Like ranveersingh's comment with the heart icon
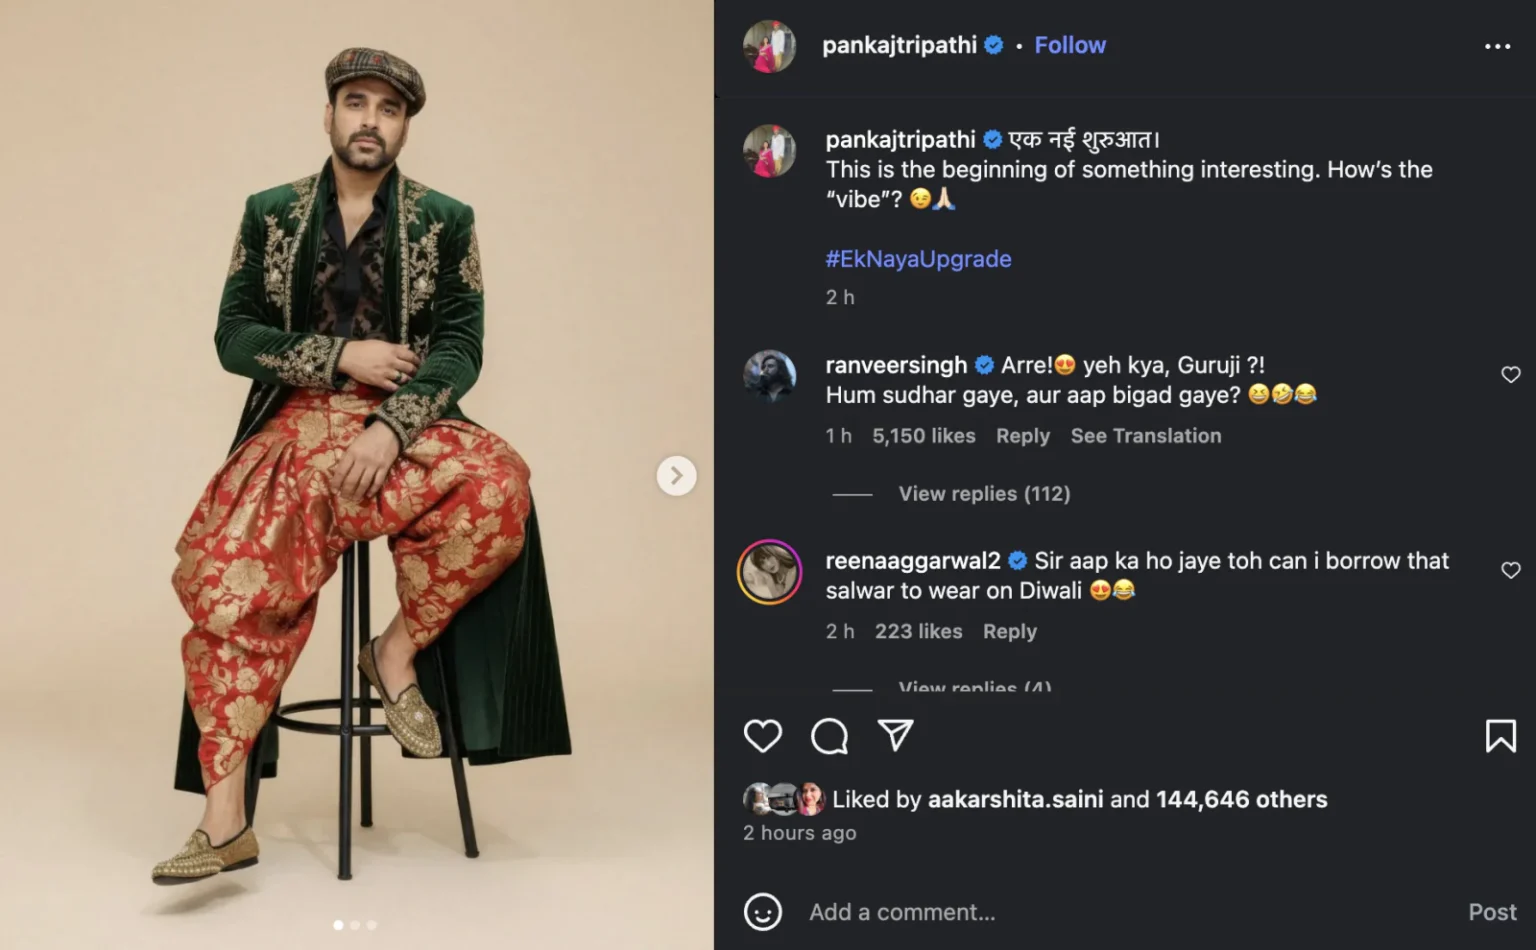This screenshot has height=950, width=1536. coord(1510,374)
